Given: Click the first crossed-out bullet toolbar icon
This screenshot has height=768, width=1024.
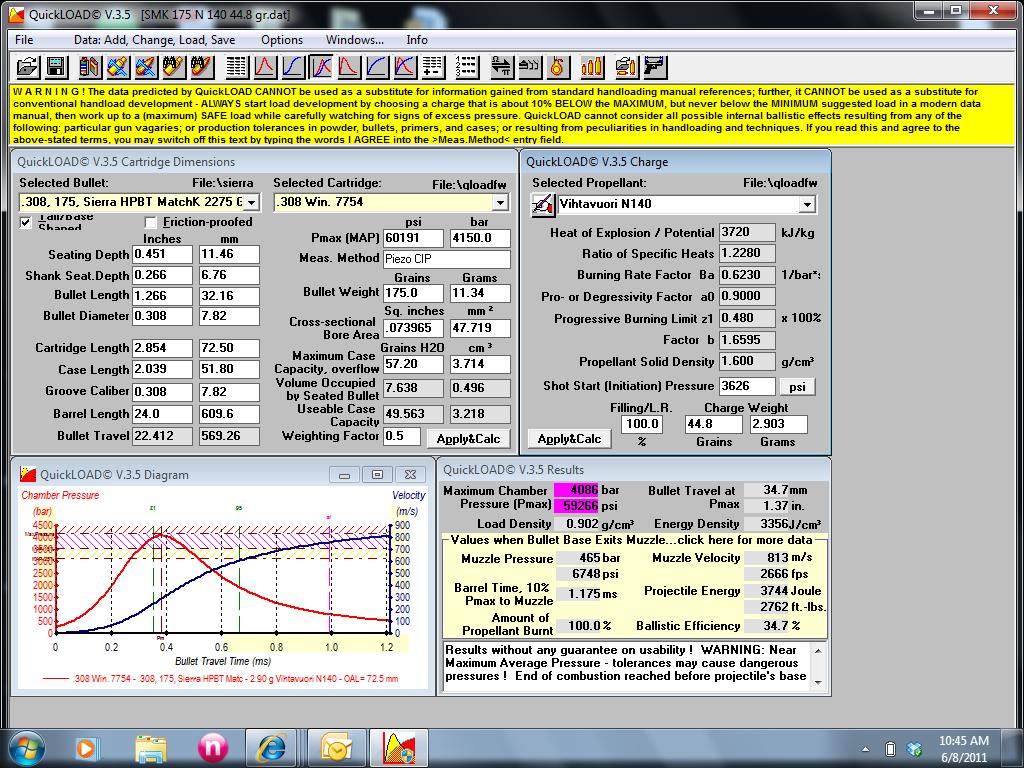Looking at the screenshot, I should pos(118,67).
